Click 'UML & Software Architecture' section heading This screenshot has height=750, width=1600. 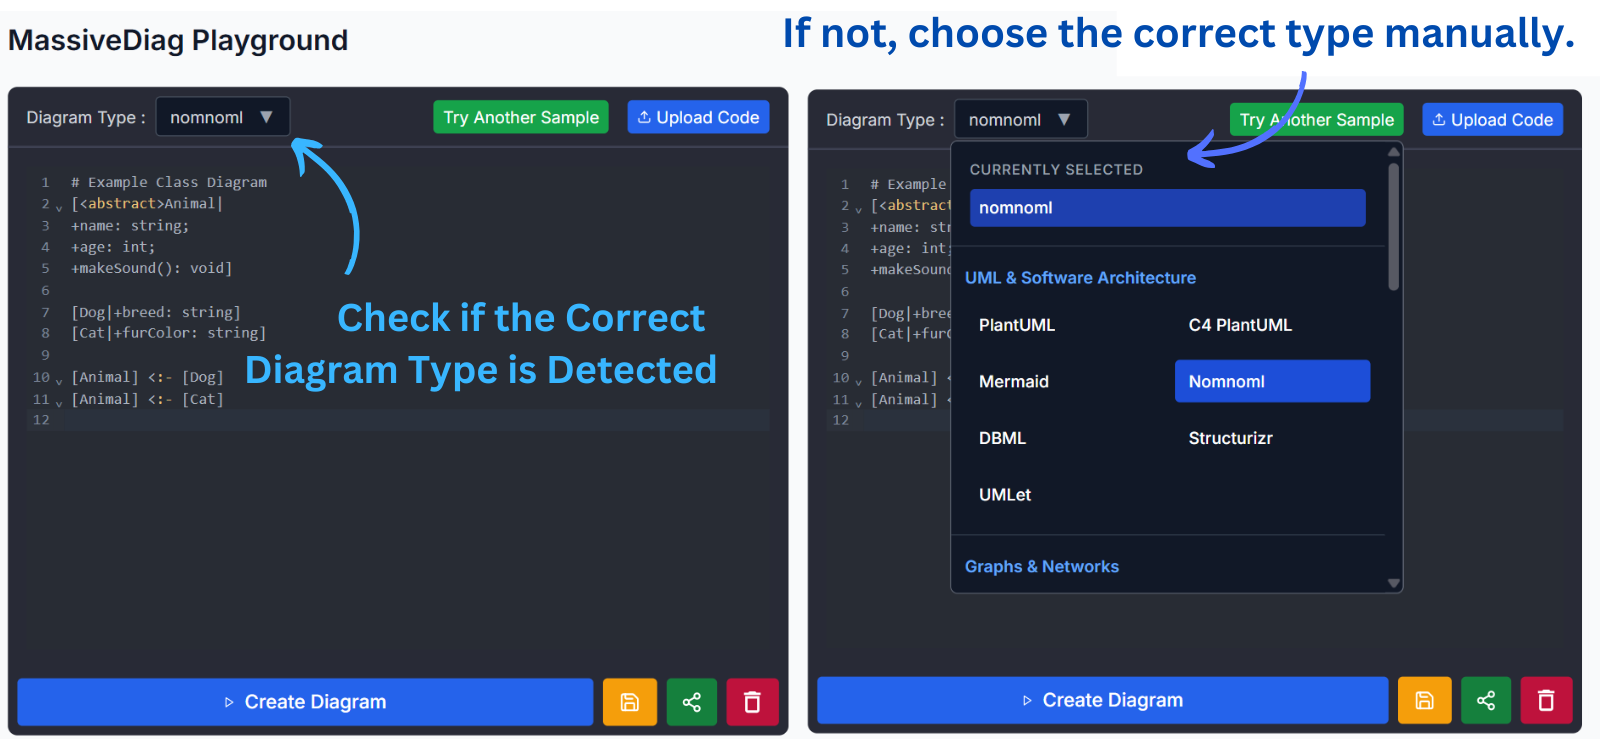pyautogui.click(x=1080, y=278)
